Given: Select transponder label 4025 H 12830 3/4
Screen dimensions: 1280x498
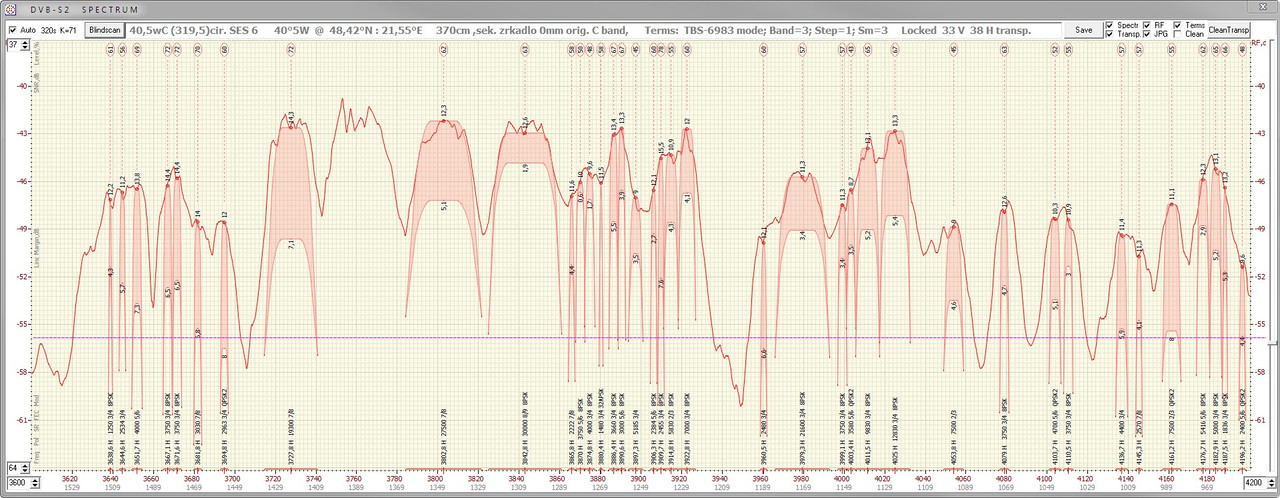Looking at the screenshot, I should pyautogui.click(x=895, y=430).
